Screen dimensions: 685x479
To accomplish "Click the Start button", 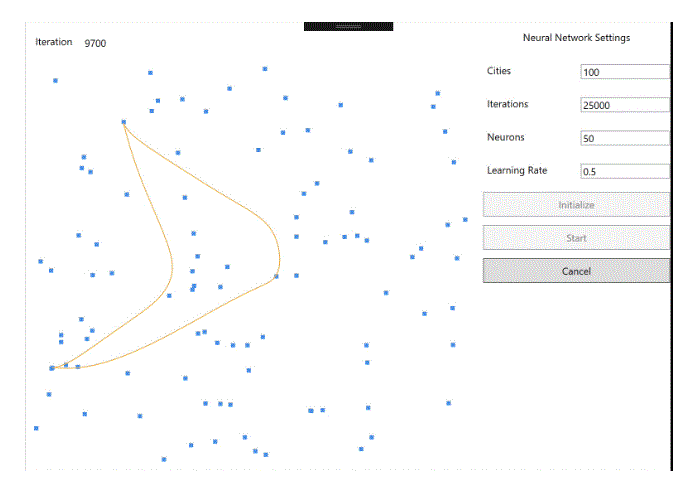I will 576,238.
